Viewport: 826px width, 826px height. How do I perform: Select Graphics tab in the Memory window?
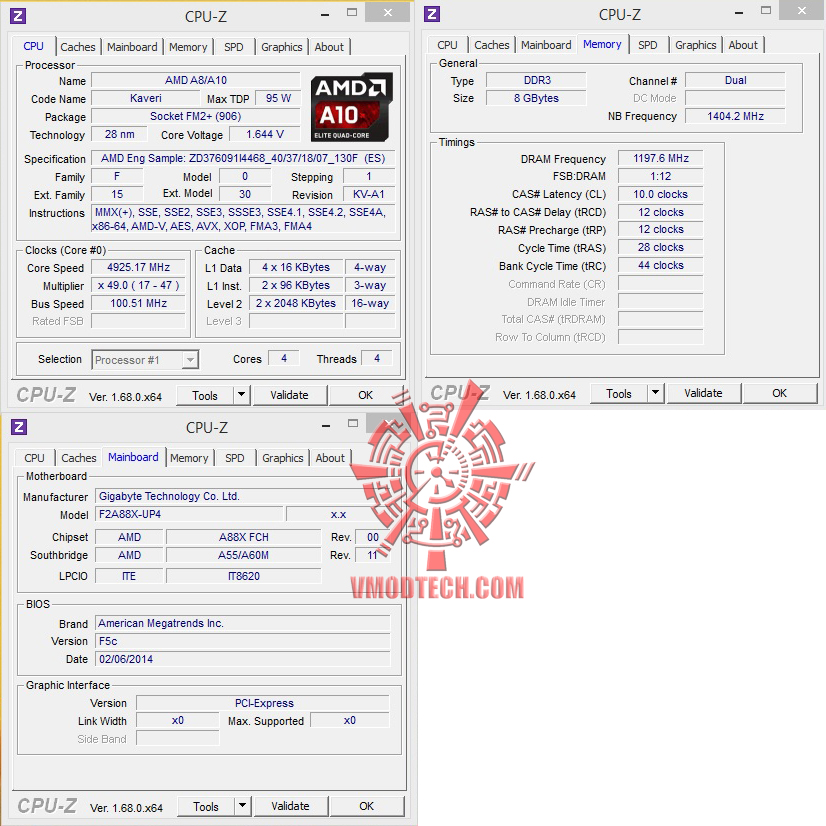(x=696, y=45)
